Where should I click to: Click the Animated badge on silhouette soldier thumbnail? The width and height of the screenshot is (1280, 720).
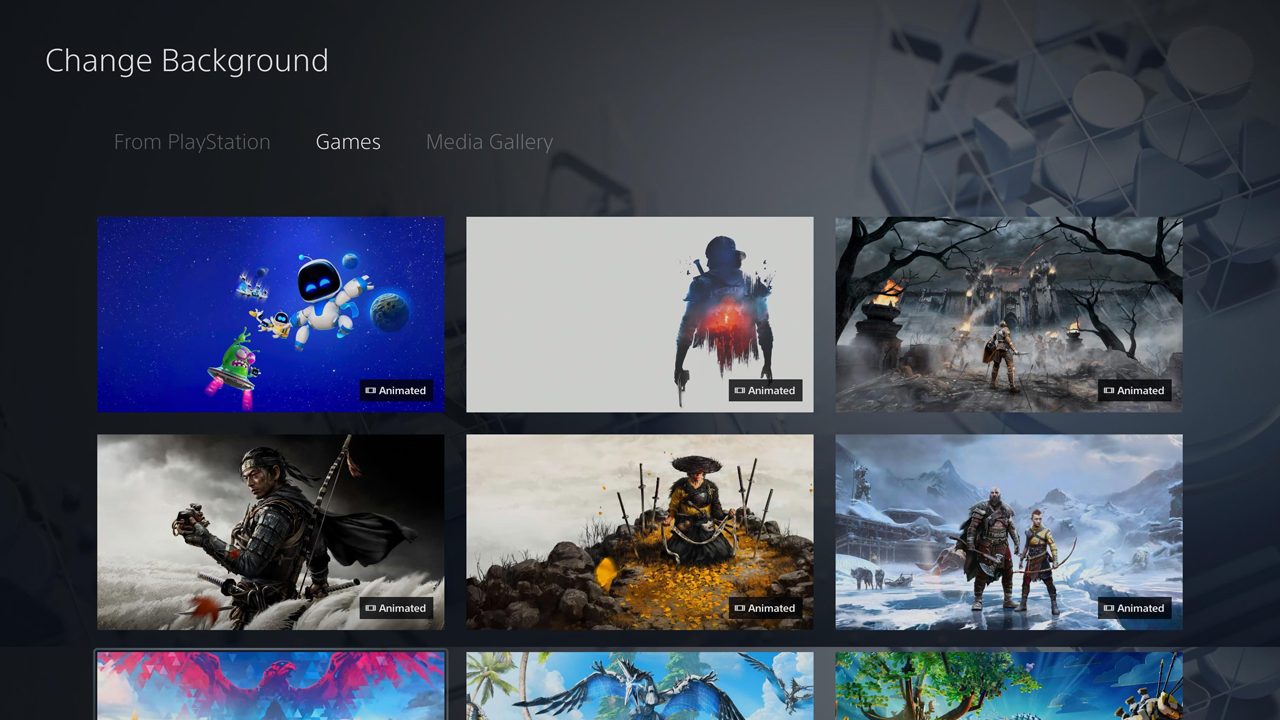click(765, 390)
